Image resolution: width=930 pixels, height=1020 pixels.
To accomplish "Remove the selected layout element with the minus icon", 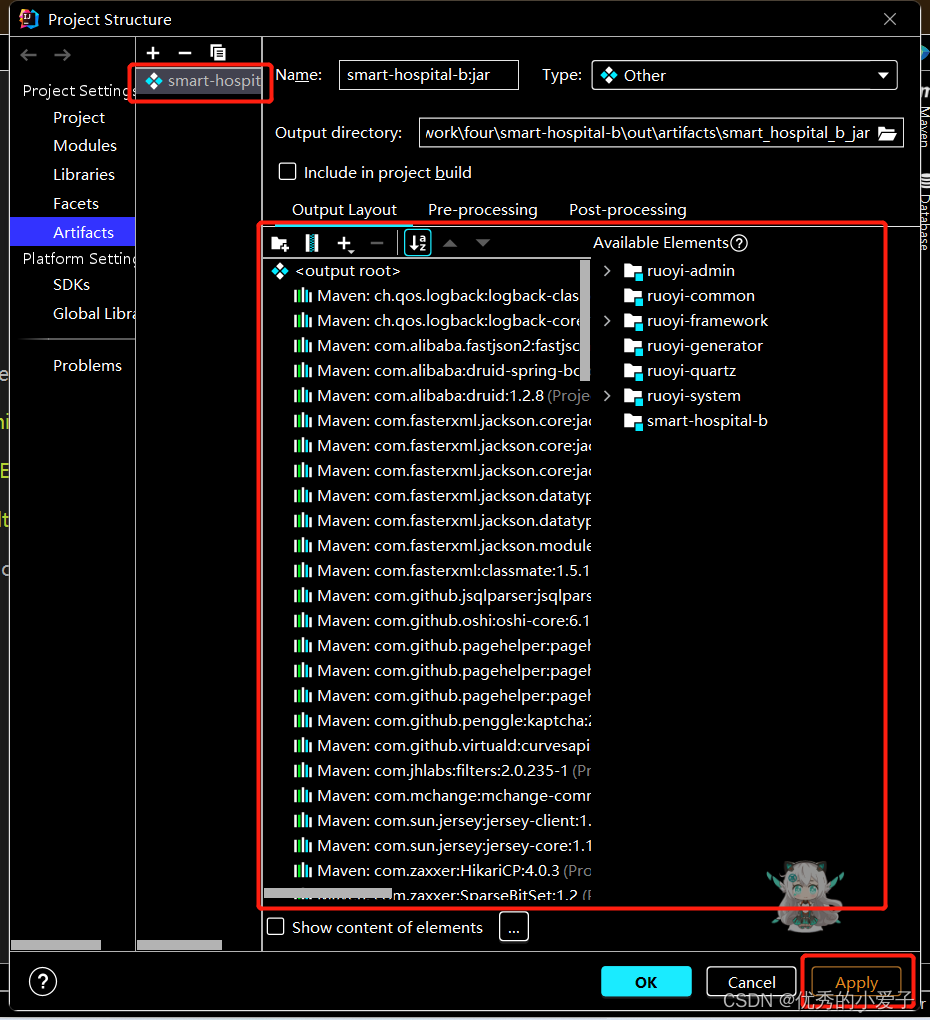I will point(377,243).
